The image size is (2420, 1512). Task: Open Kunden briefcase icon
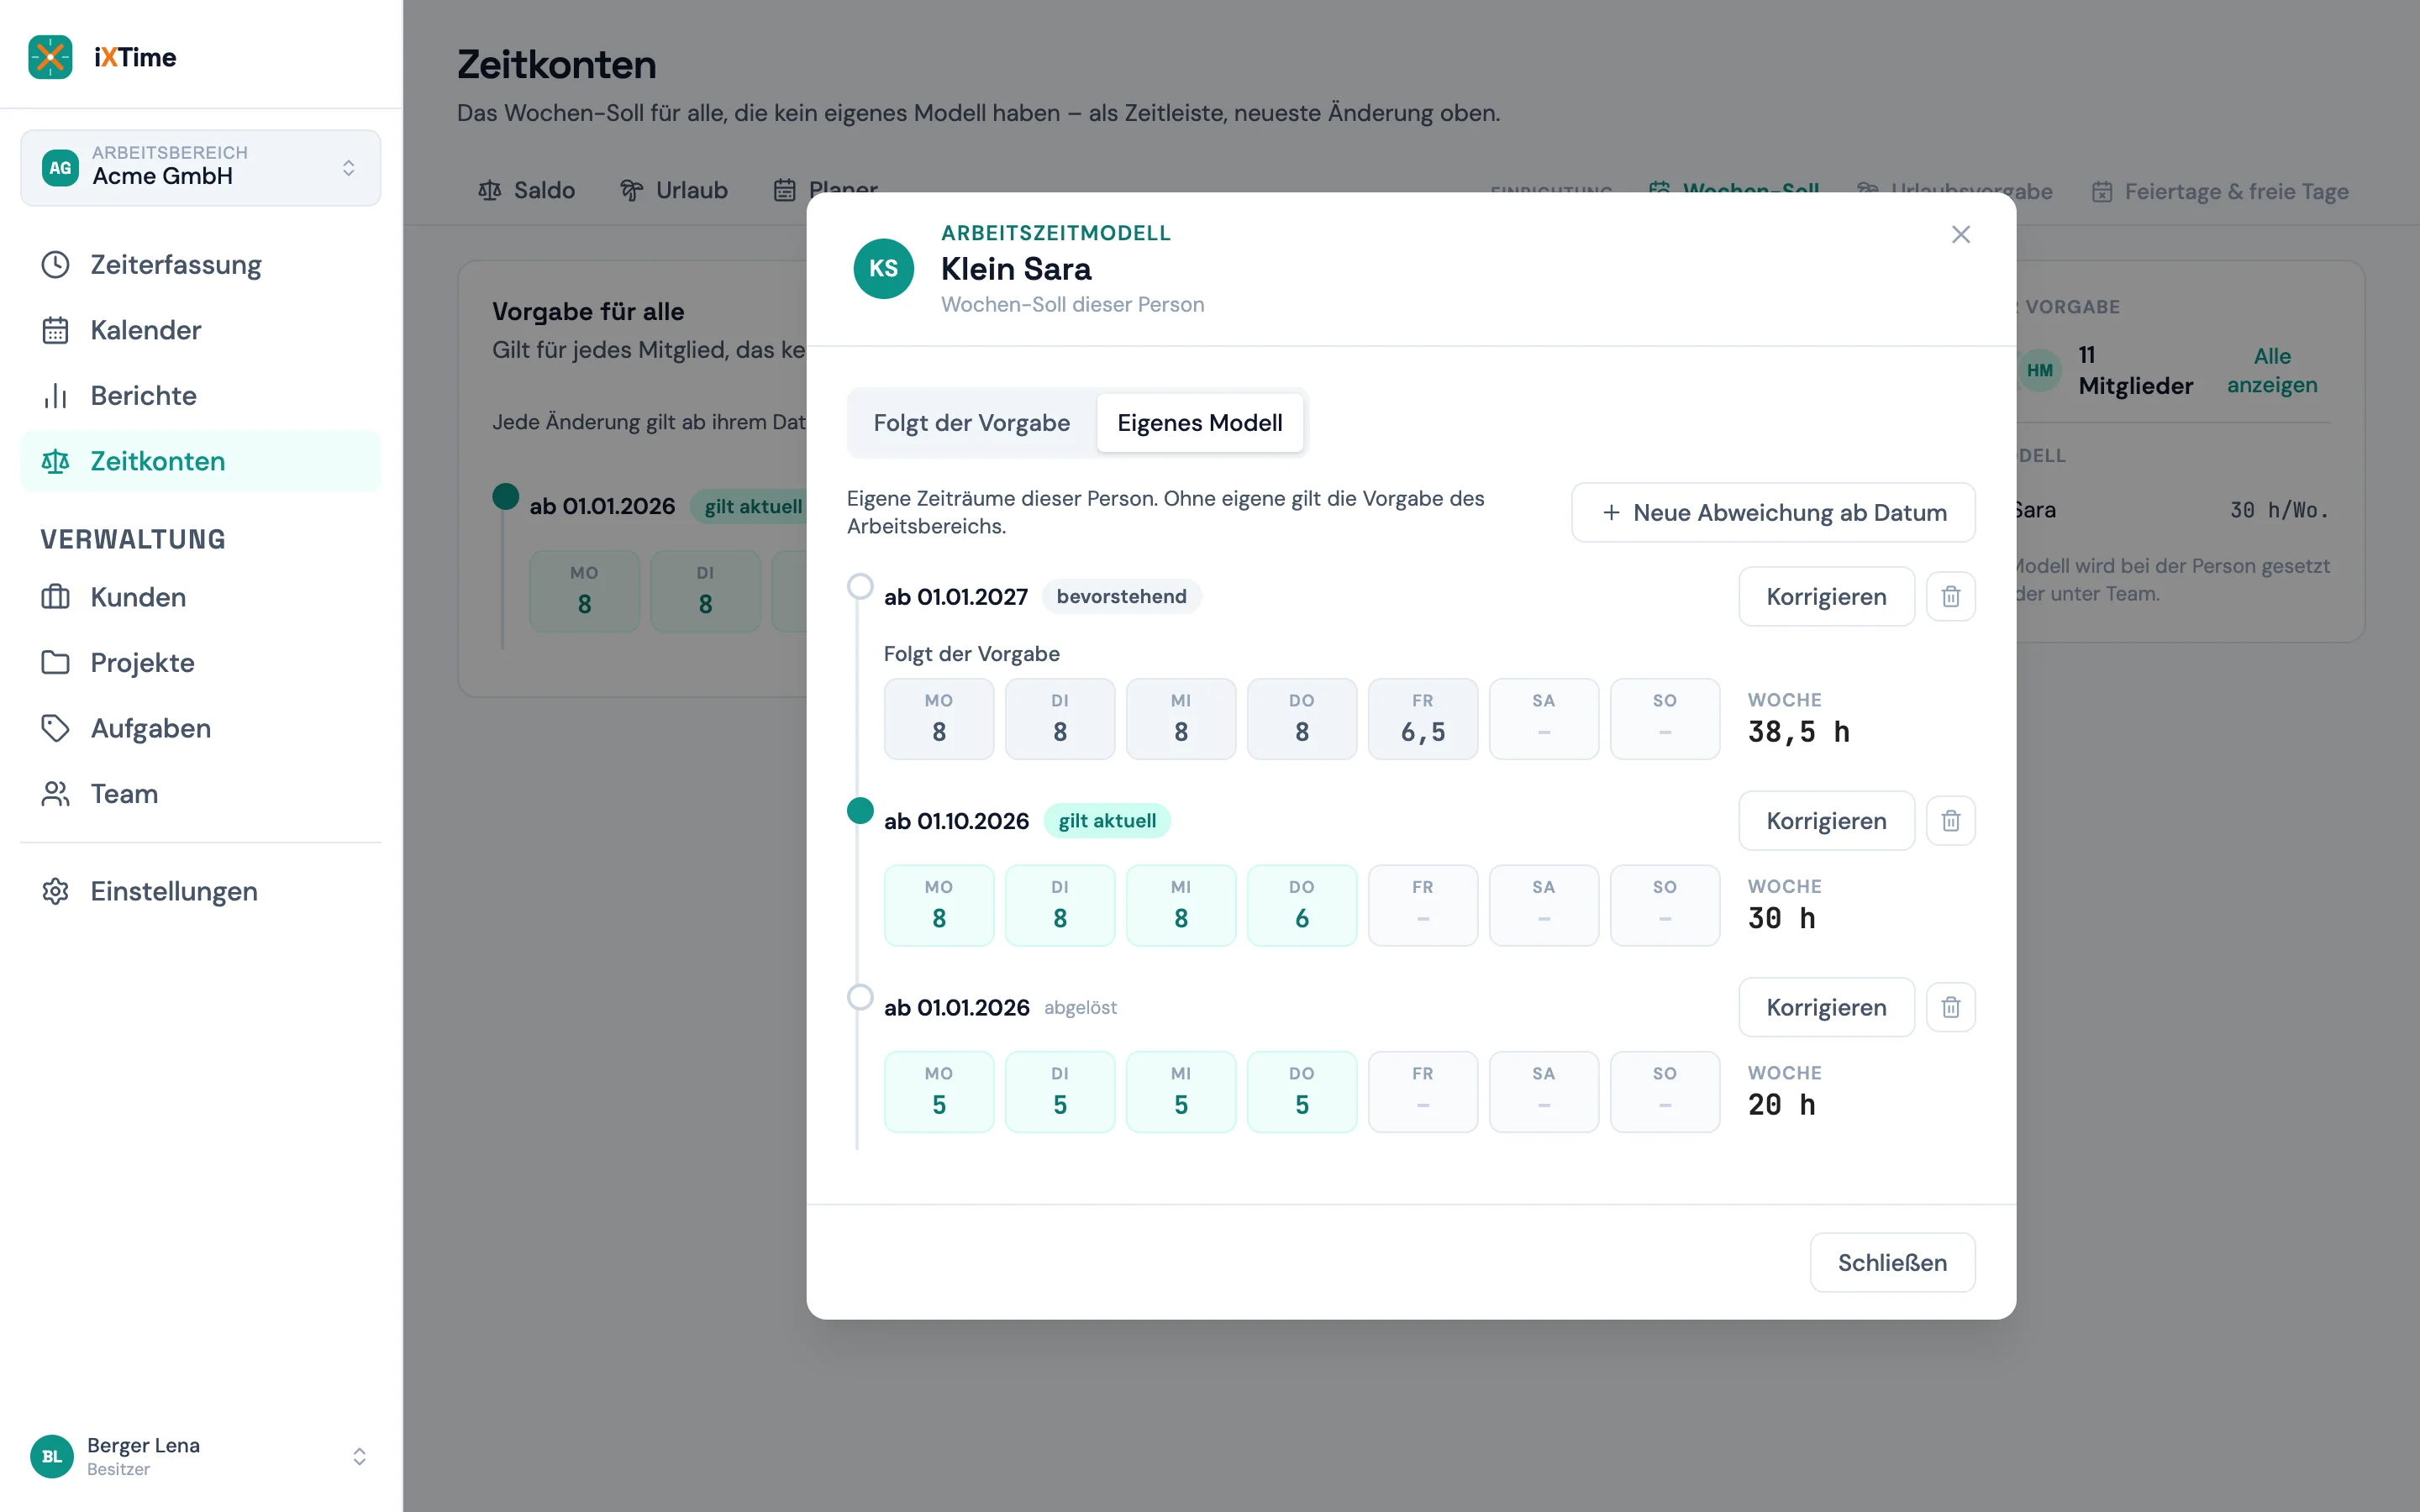(x=55, y=597)
